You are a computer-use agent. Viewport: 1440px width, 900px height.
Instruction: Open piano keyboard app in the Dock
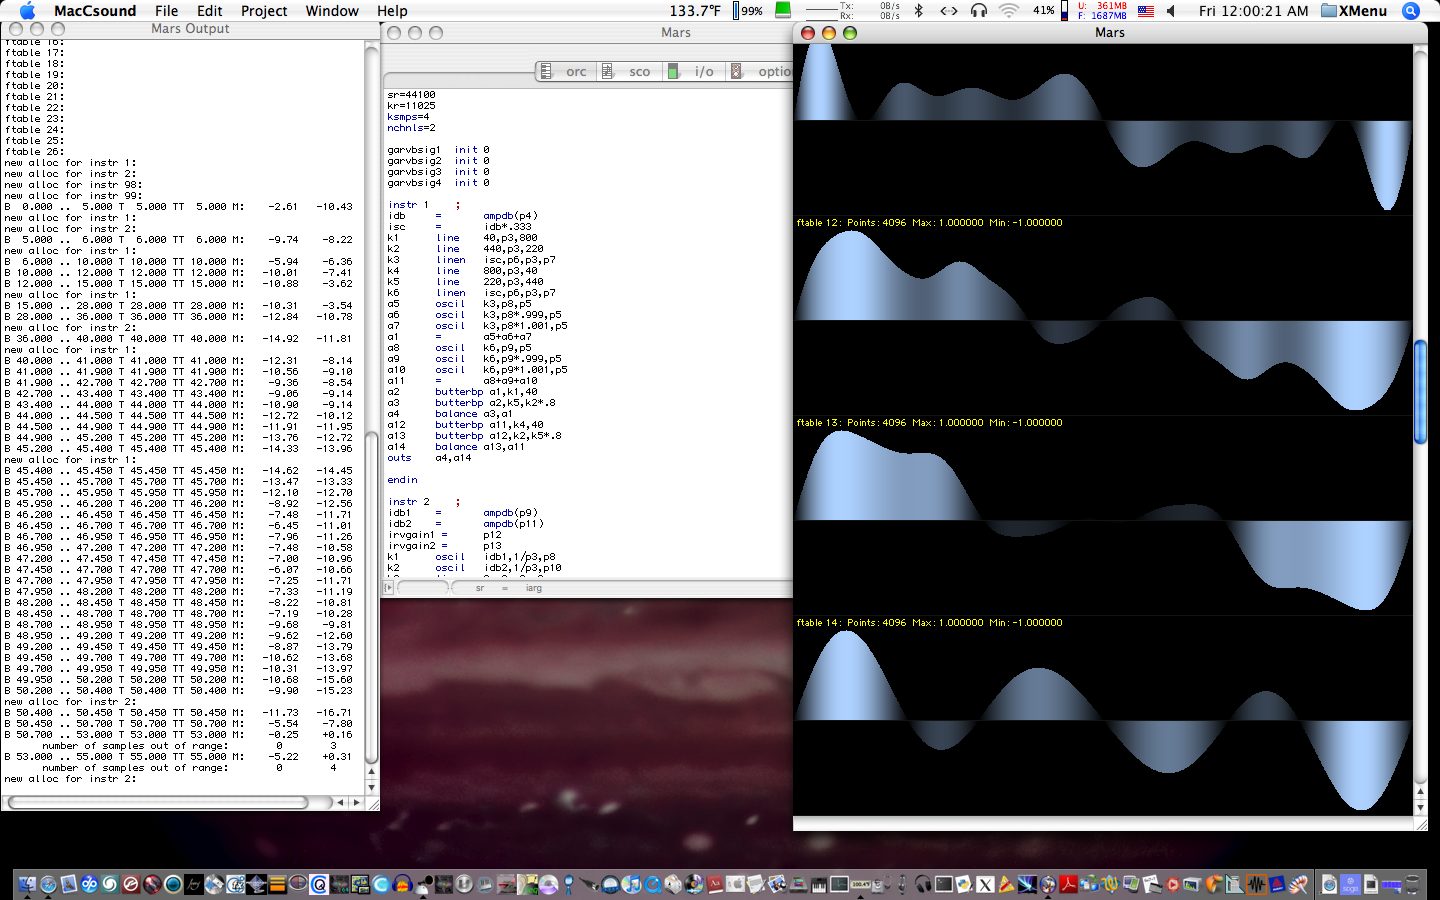tap(818, 884)
